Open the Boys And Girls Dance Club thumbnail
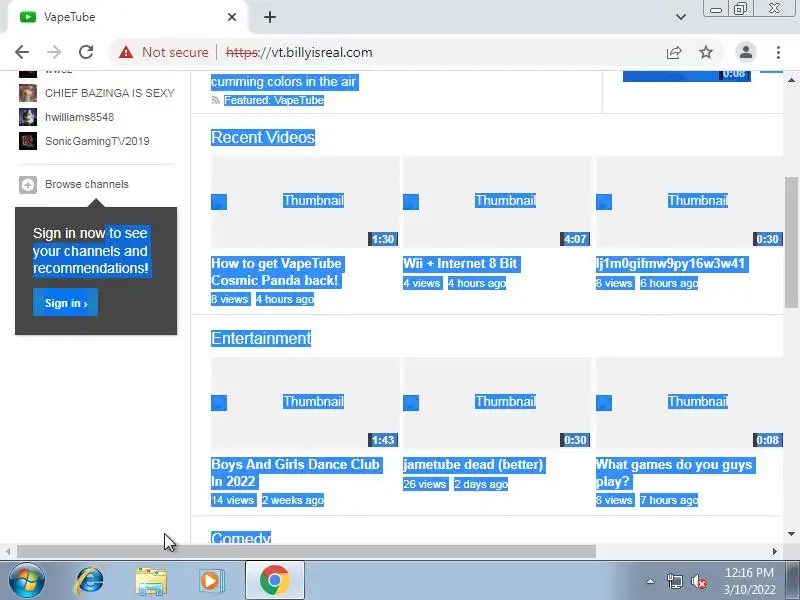This screenshot has height=600, width=800. click(305, 403)
